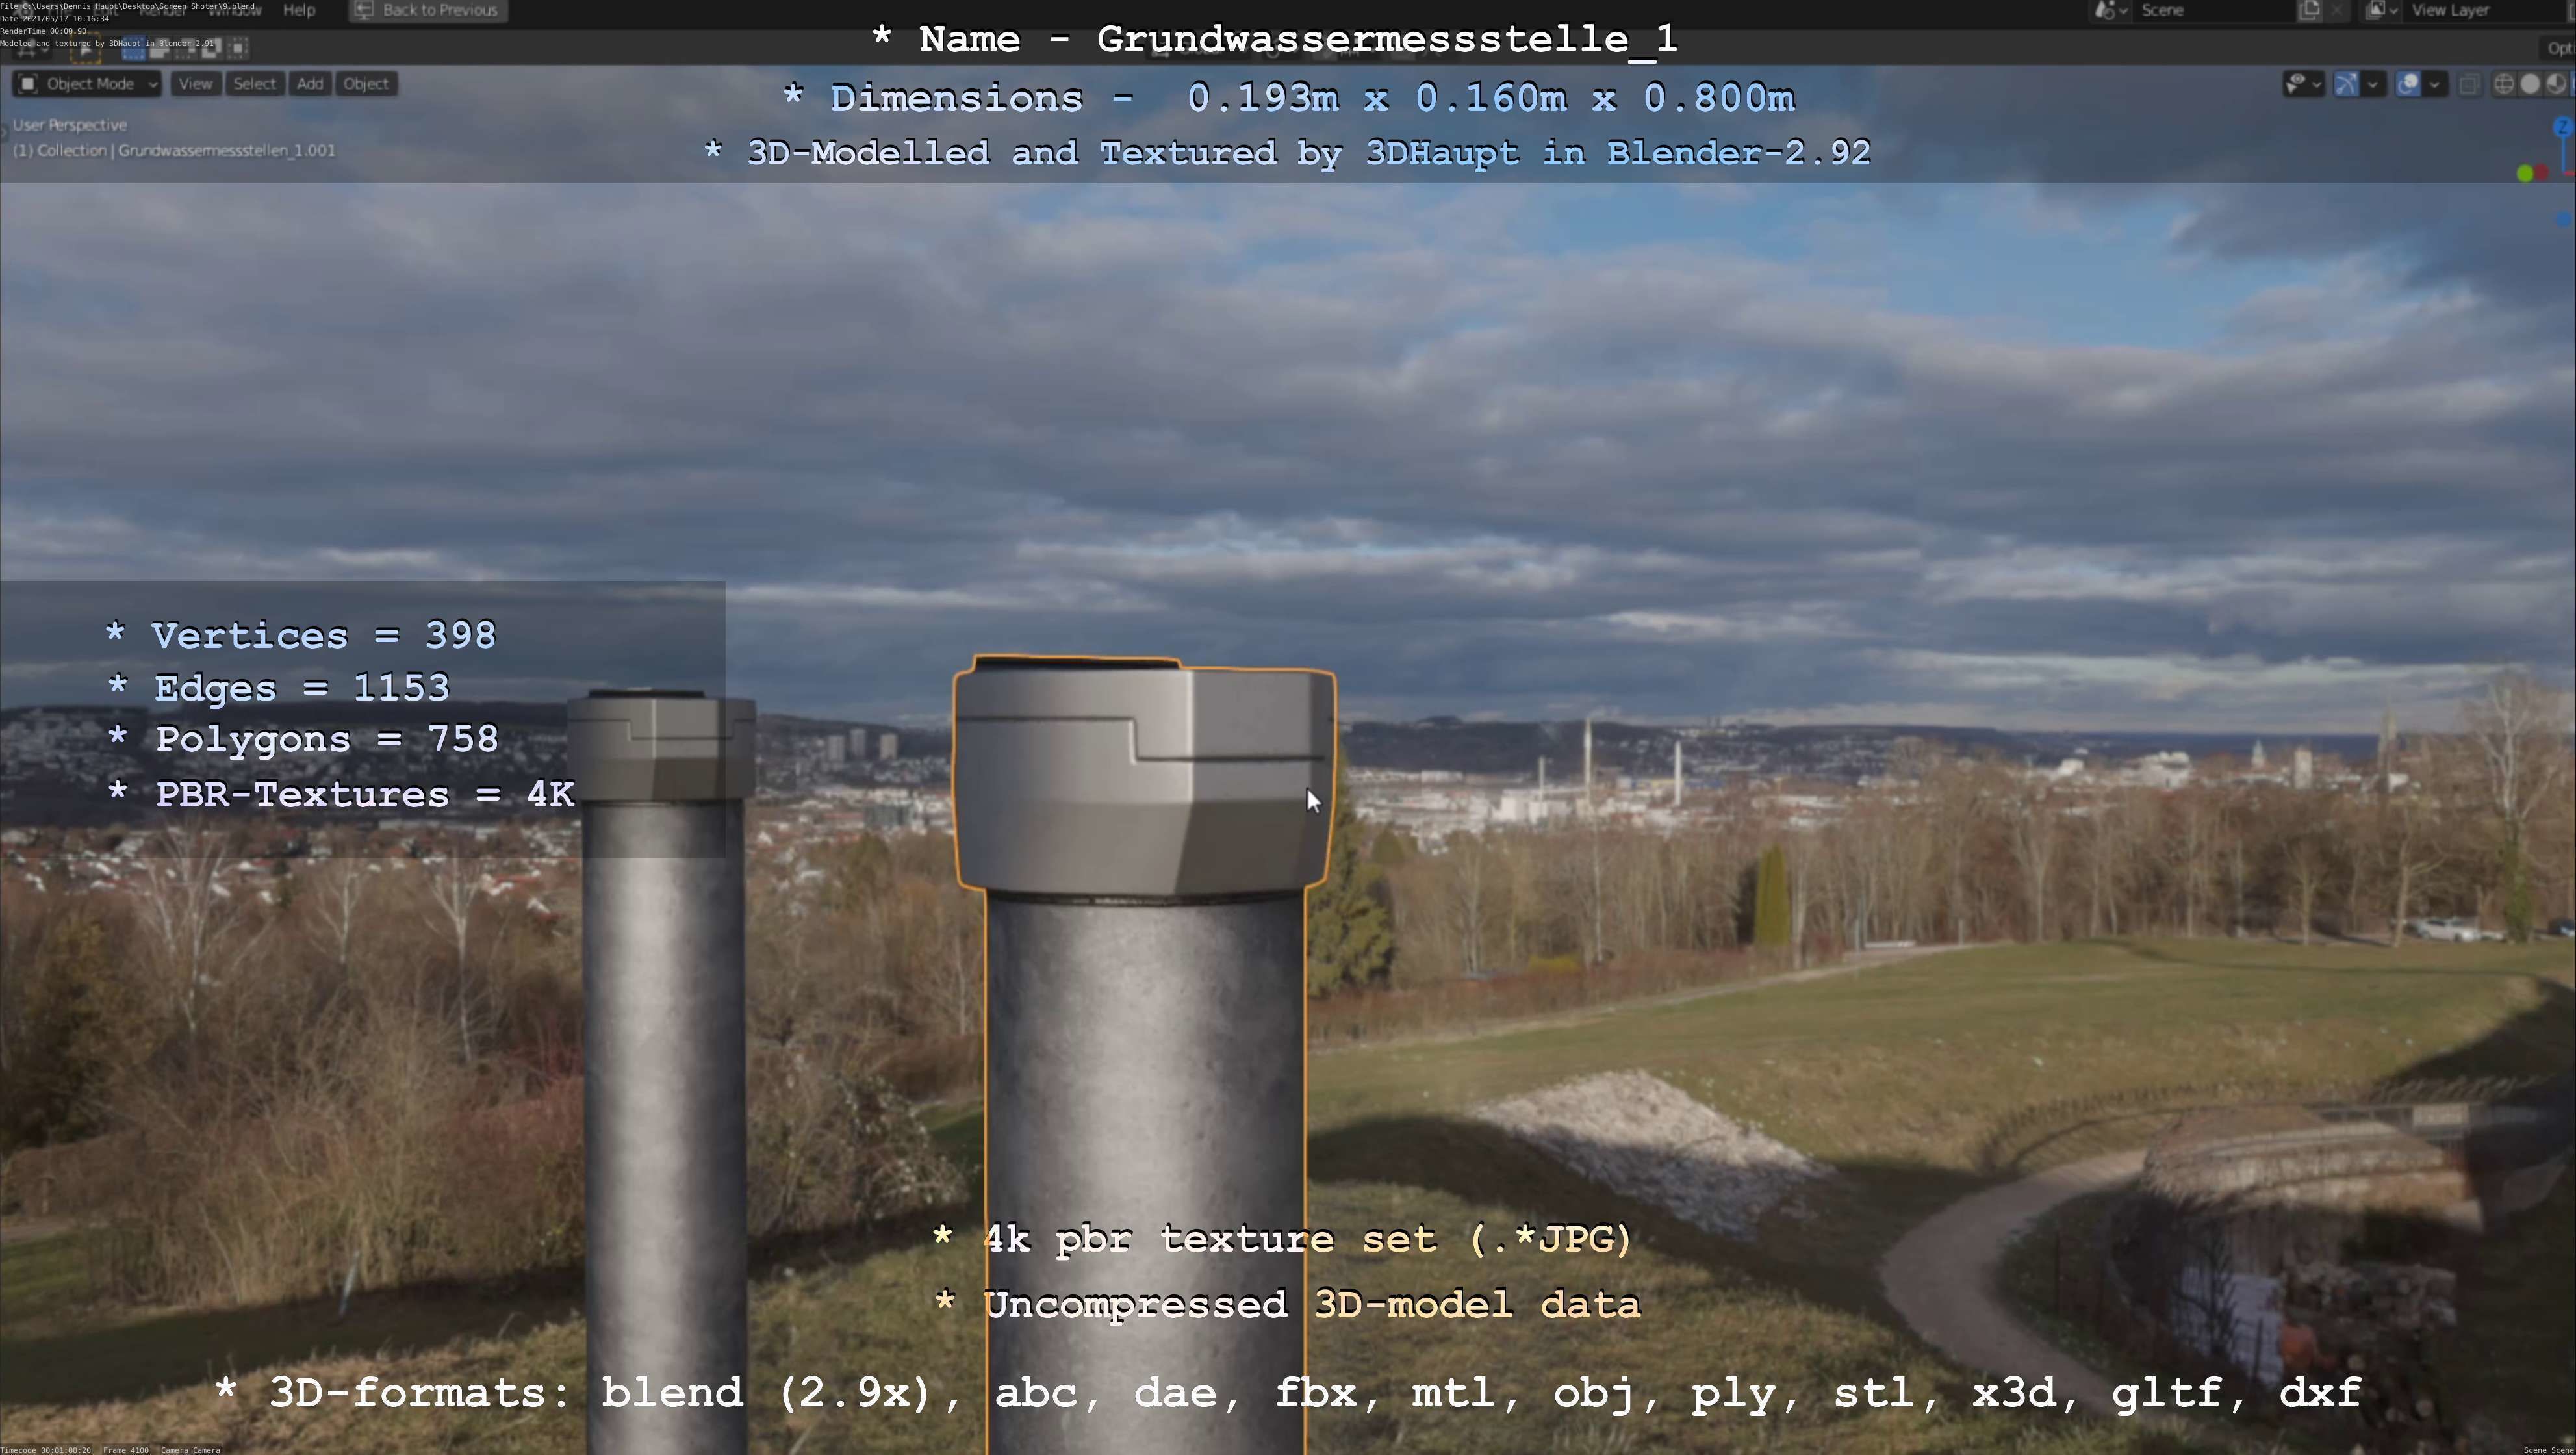
Task: Choose Extend Selection mode icon
Action: (160, 48)
